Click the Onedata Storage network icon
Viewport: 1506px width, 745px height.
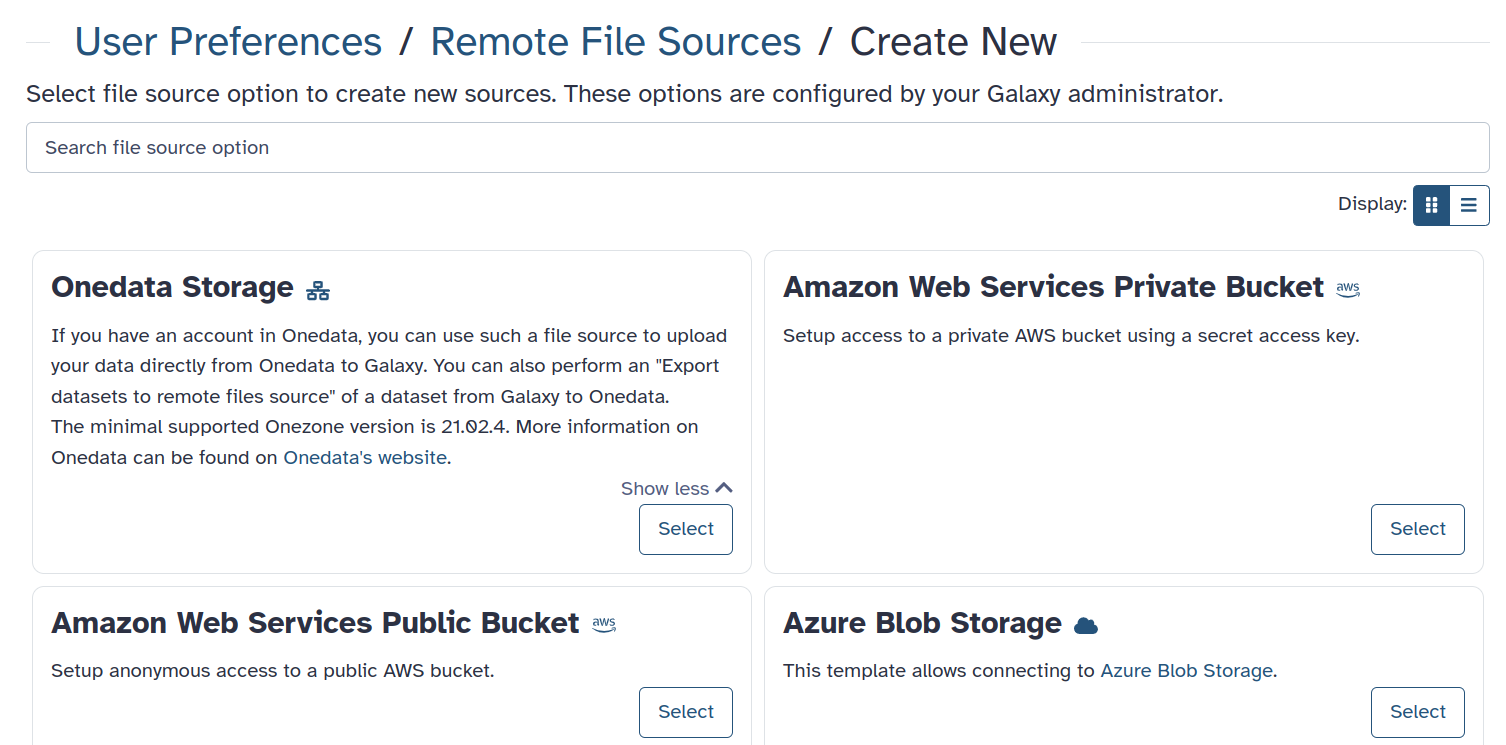[318, 291]
